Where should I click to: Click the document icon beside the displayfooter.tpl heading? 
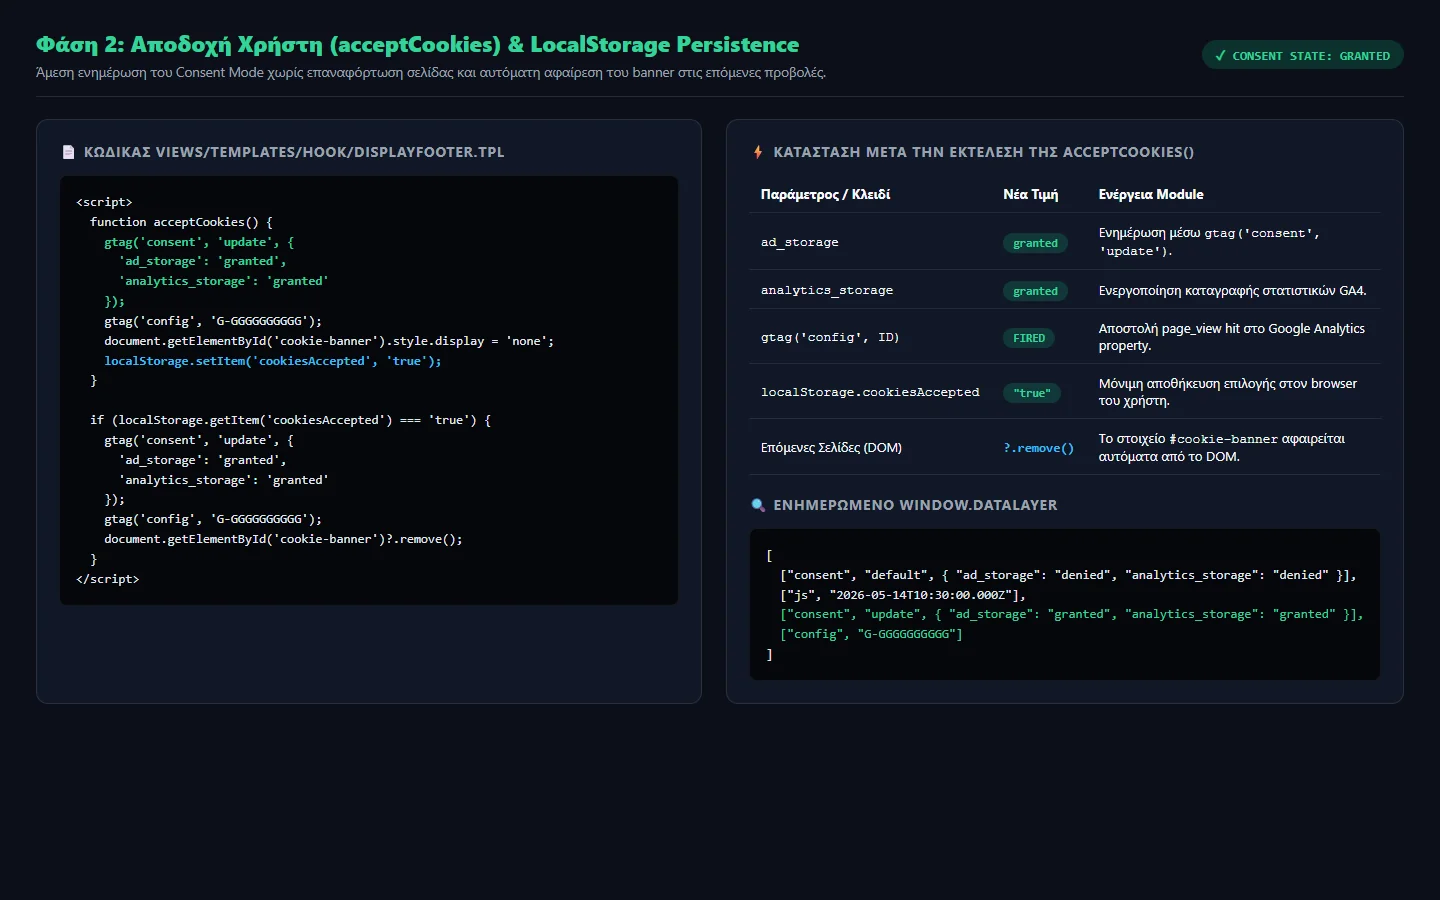(x=68, y=152)
